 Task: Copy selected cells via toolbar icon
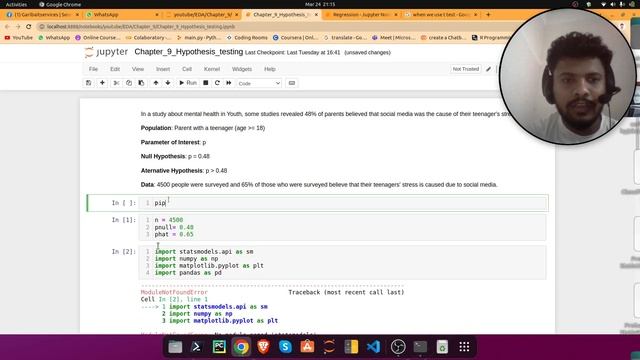(129, 83)
